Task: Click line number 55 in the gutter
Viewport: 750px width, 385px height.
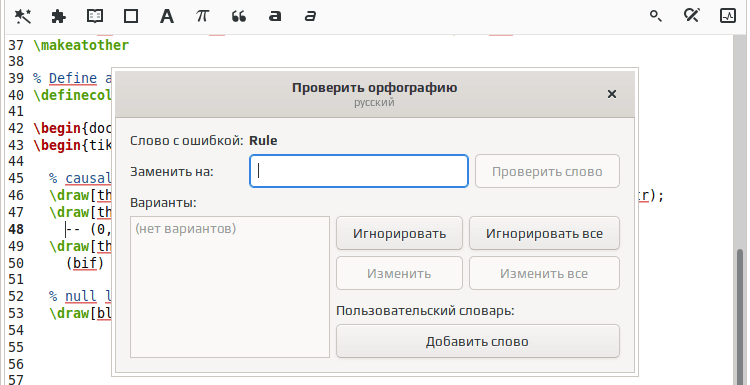Action: tap(16, 347)
